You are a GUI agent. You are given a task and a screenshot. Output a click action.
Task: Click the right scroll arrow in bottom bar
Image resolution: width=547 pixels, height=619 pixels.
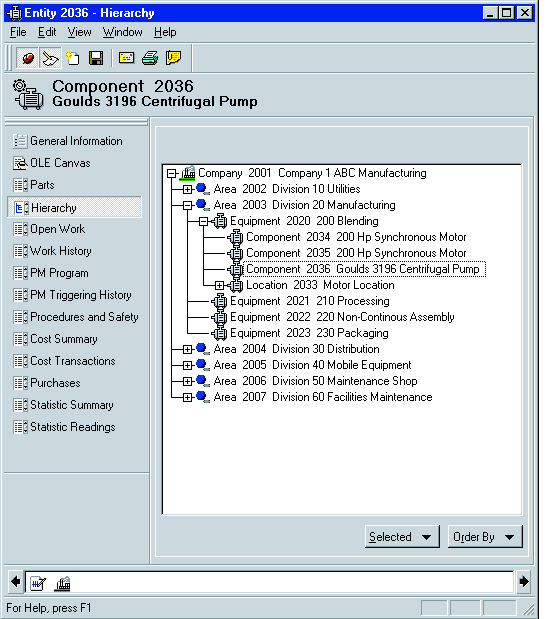524,581
